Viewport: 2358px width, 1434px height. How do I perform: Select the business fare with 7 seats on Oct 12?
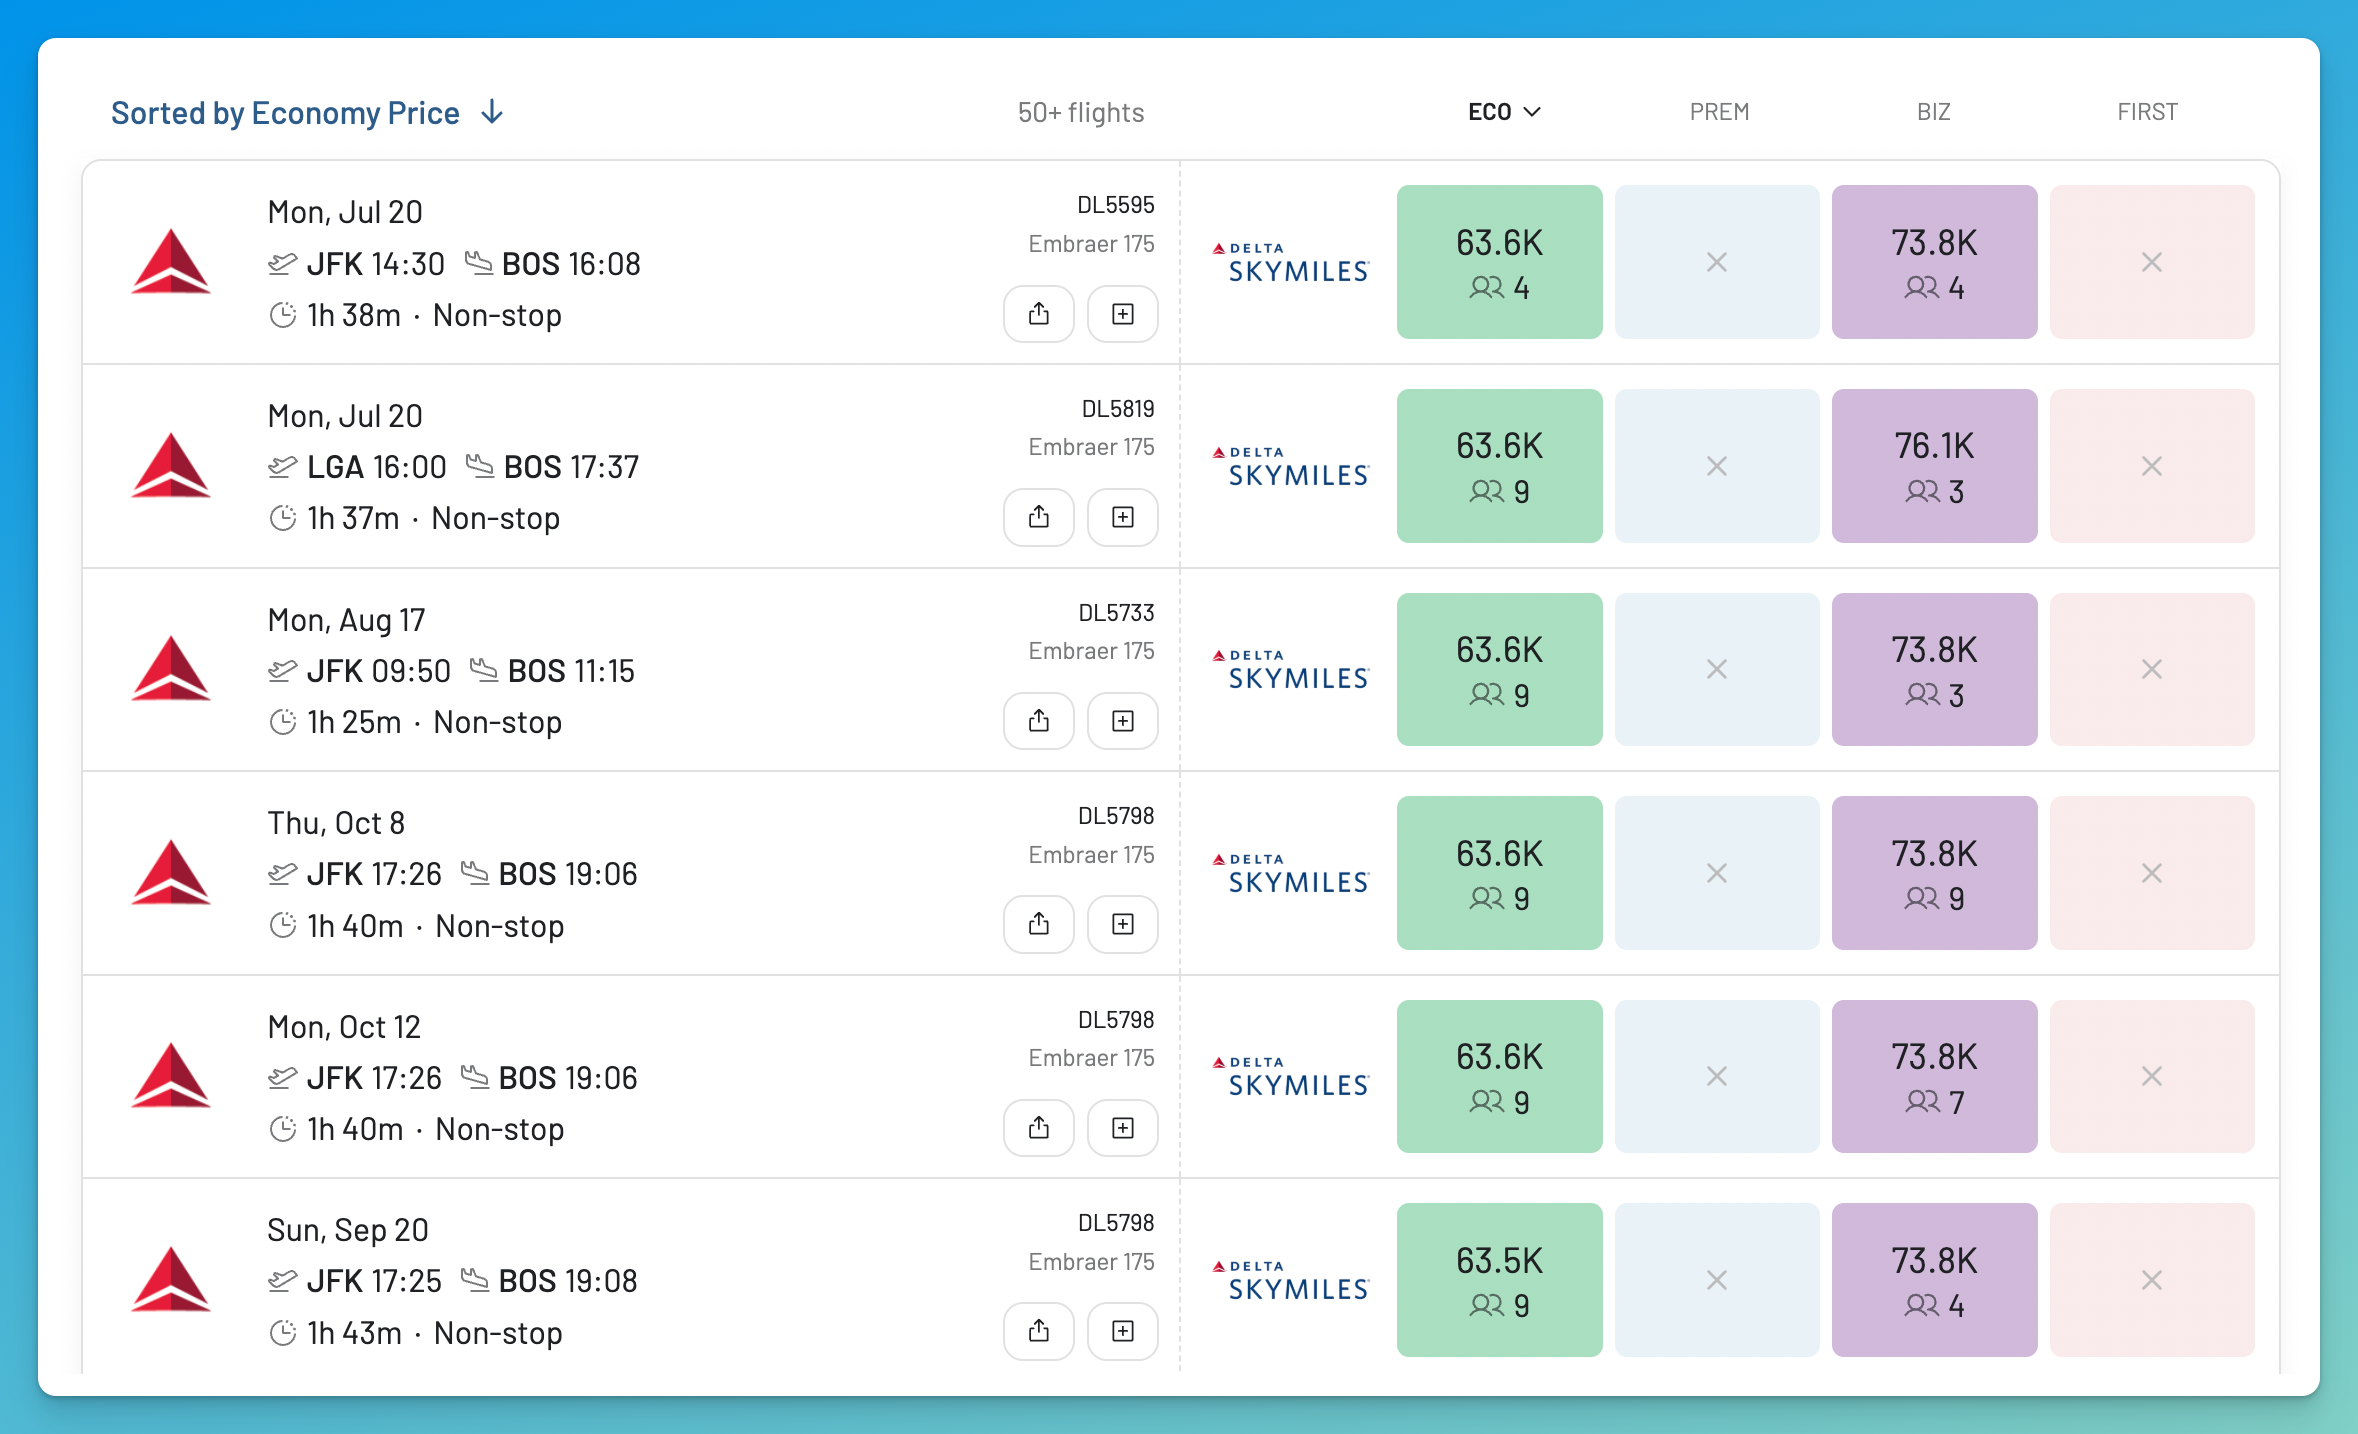click(x=1934, y=1076)
